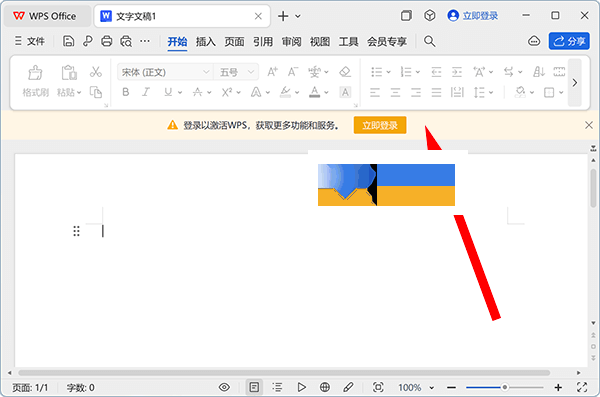Switch to the 视图 tab
The image size is (600, 397).
tap(320, 41)
